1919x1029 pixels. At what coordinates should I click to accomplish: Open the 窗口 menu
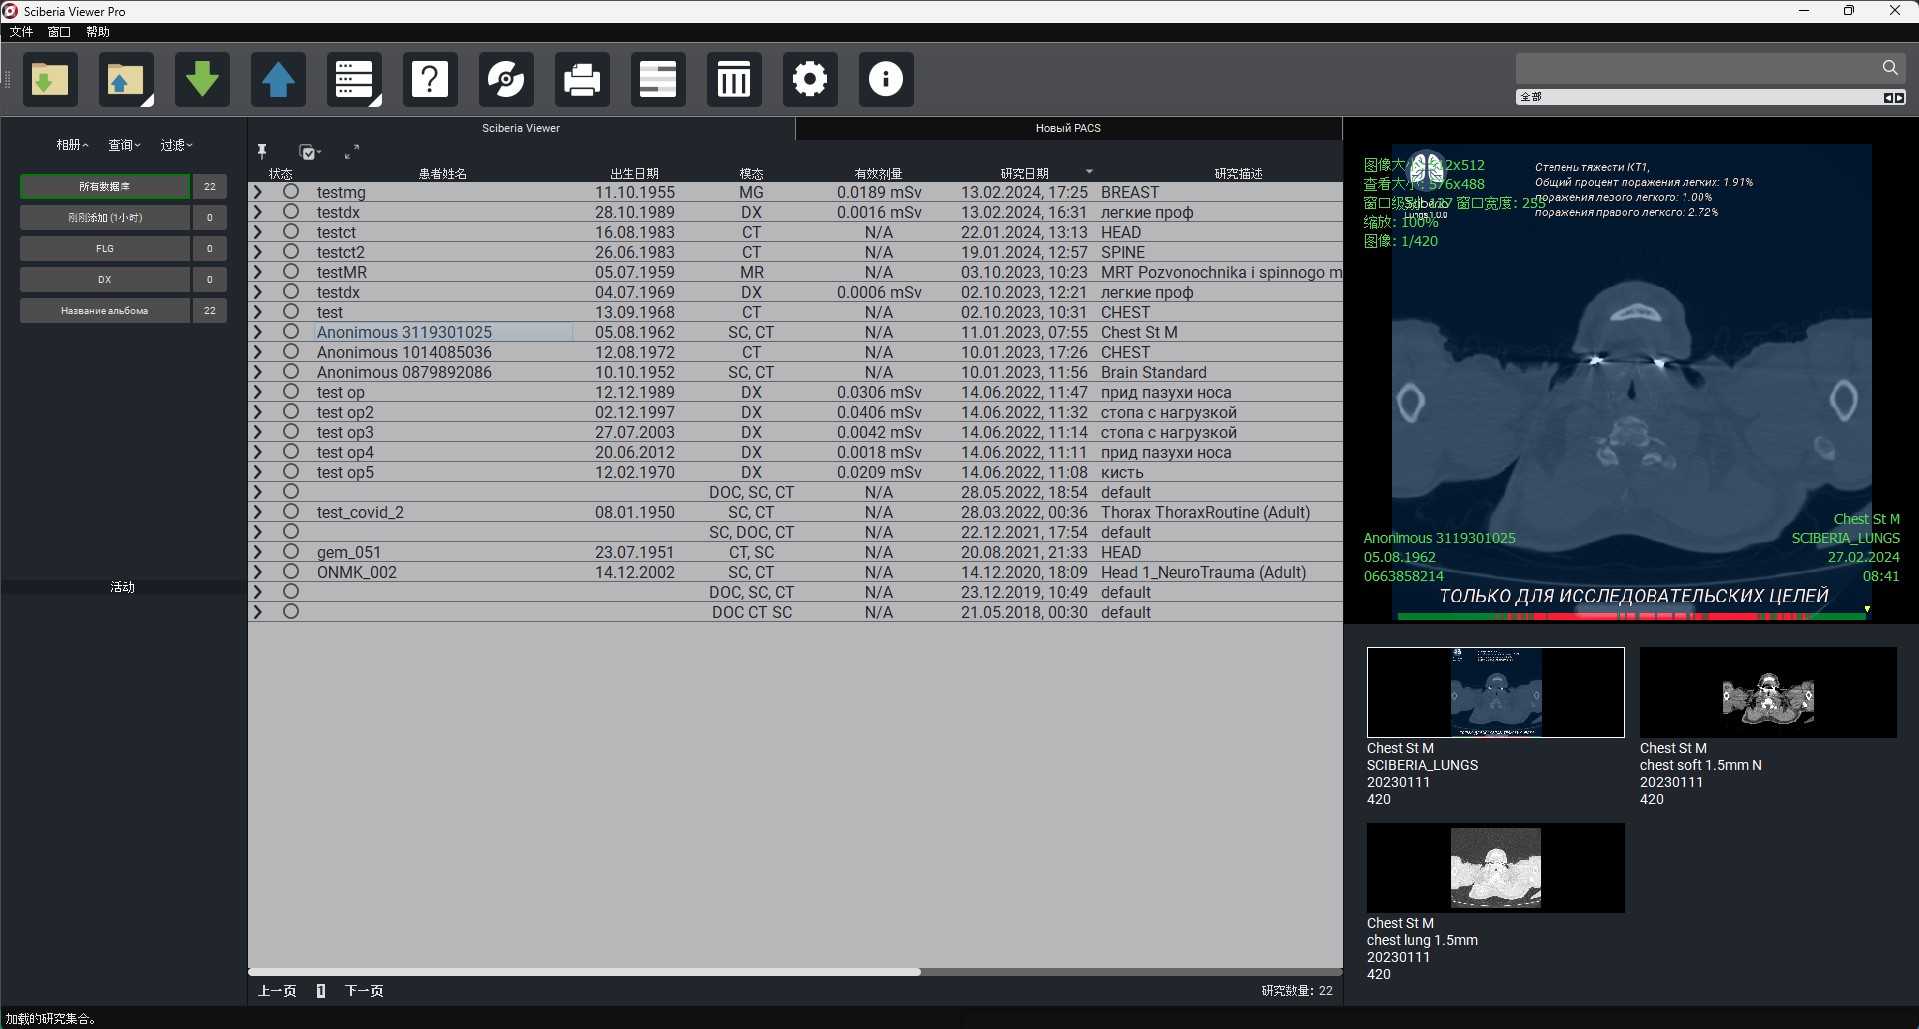tap(59, 32)
